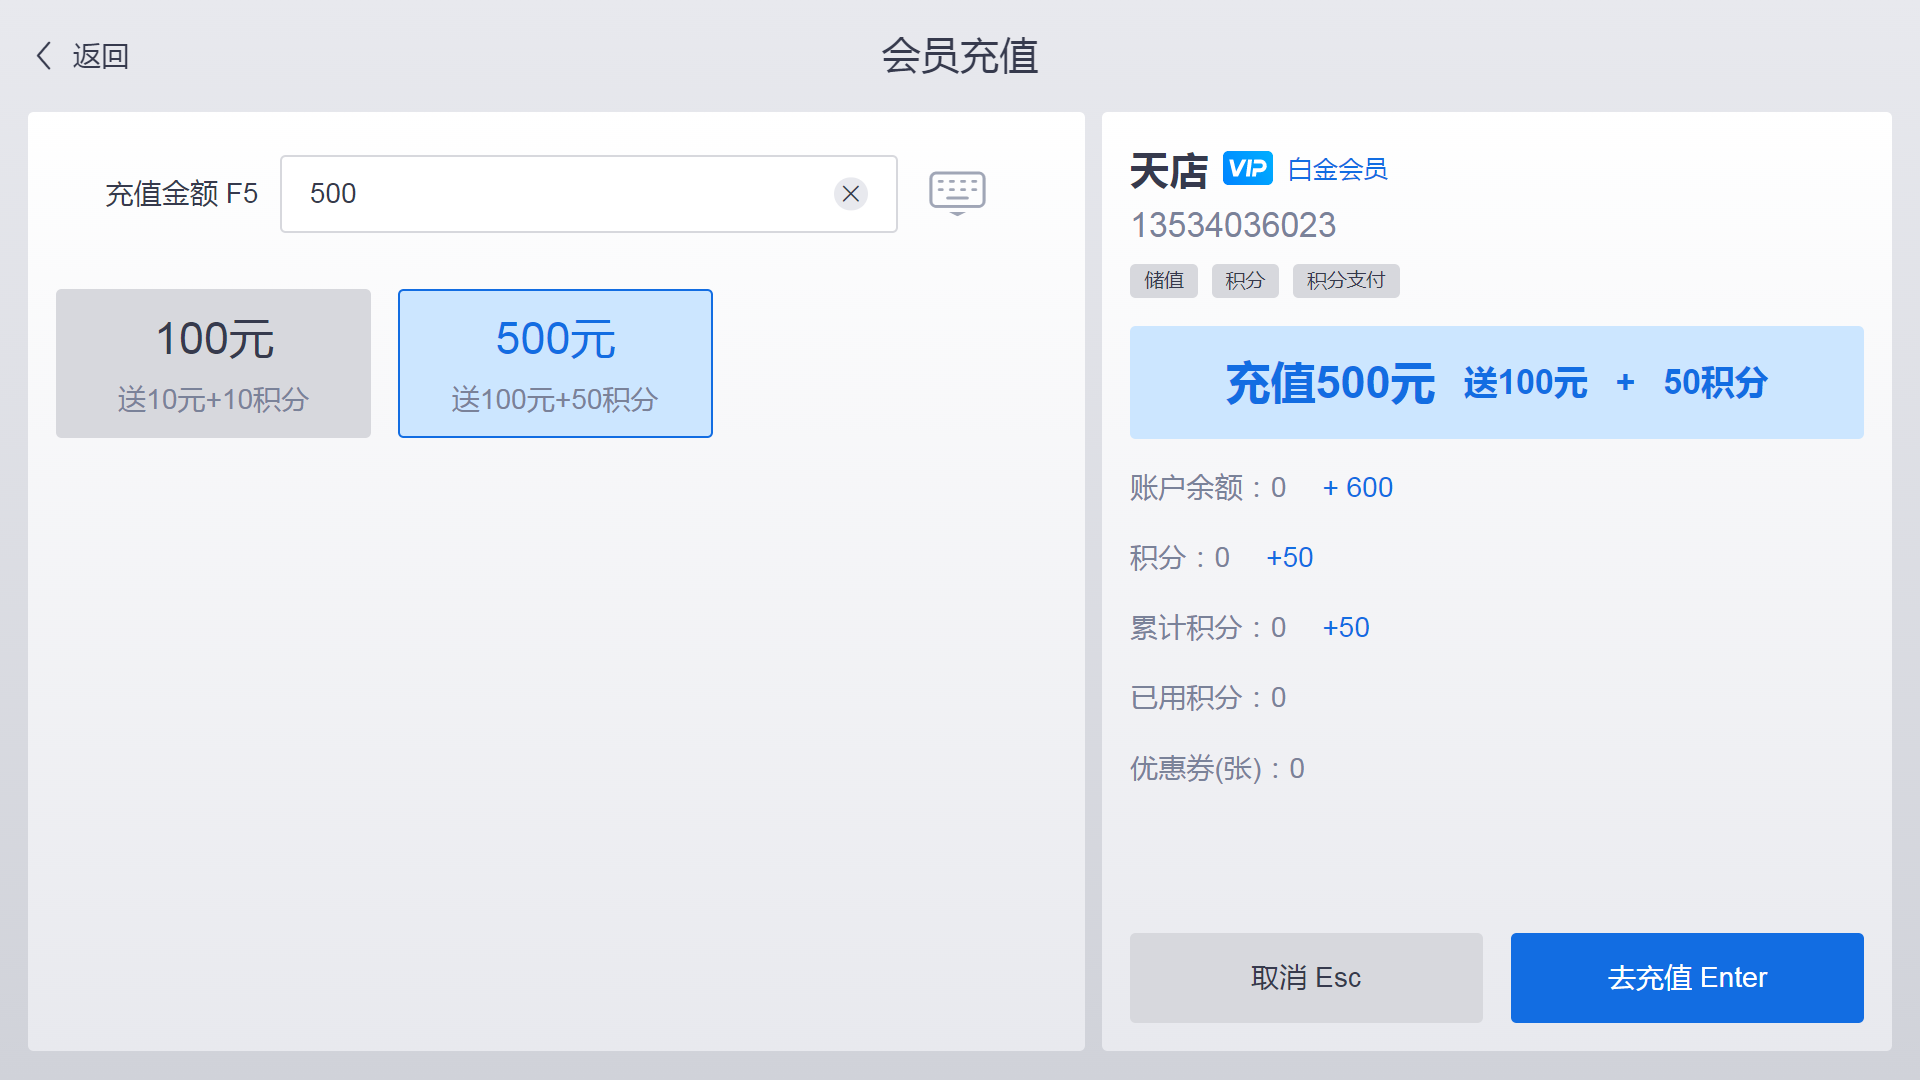Click the 返回 link

click(x=100, y=56)
